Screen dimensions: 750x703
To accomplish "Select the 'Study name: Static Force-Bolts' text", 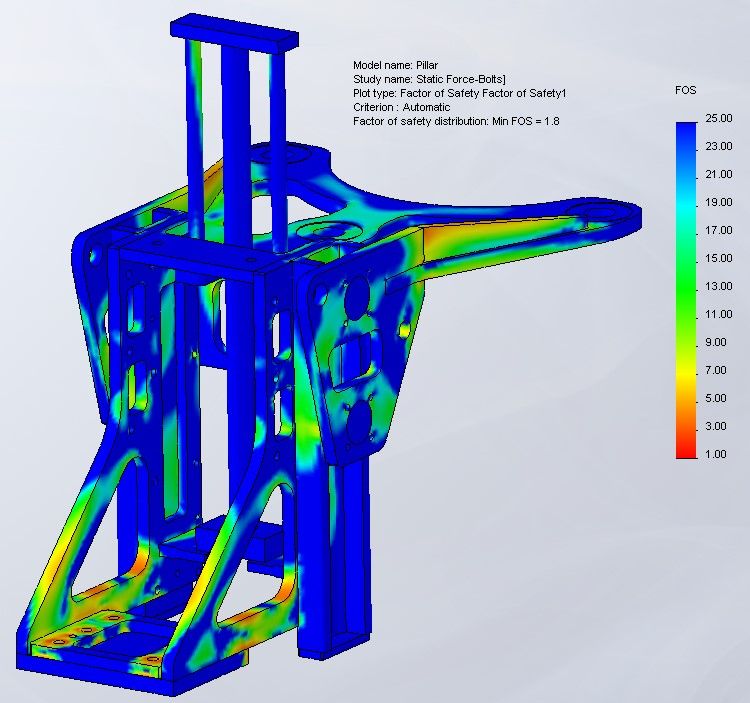I will (x=429, y=79).
